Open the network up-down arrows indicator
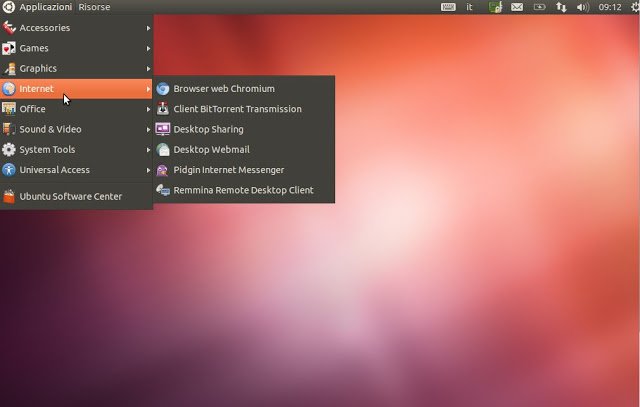The width and height of the screenshot is (640, 407). (x=561, y=7)
